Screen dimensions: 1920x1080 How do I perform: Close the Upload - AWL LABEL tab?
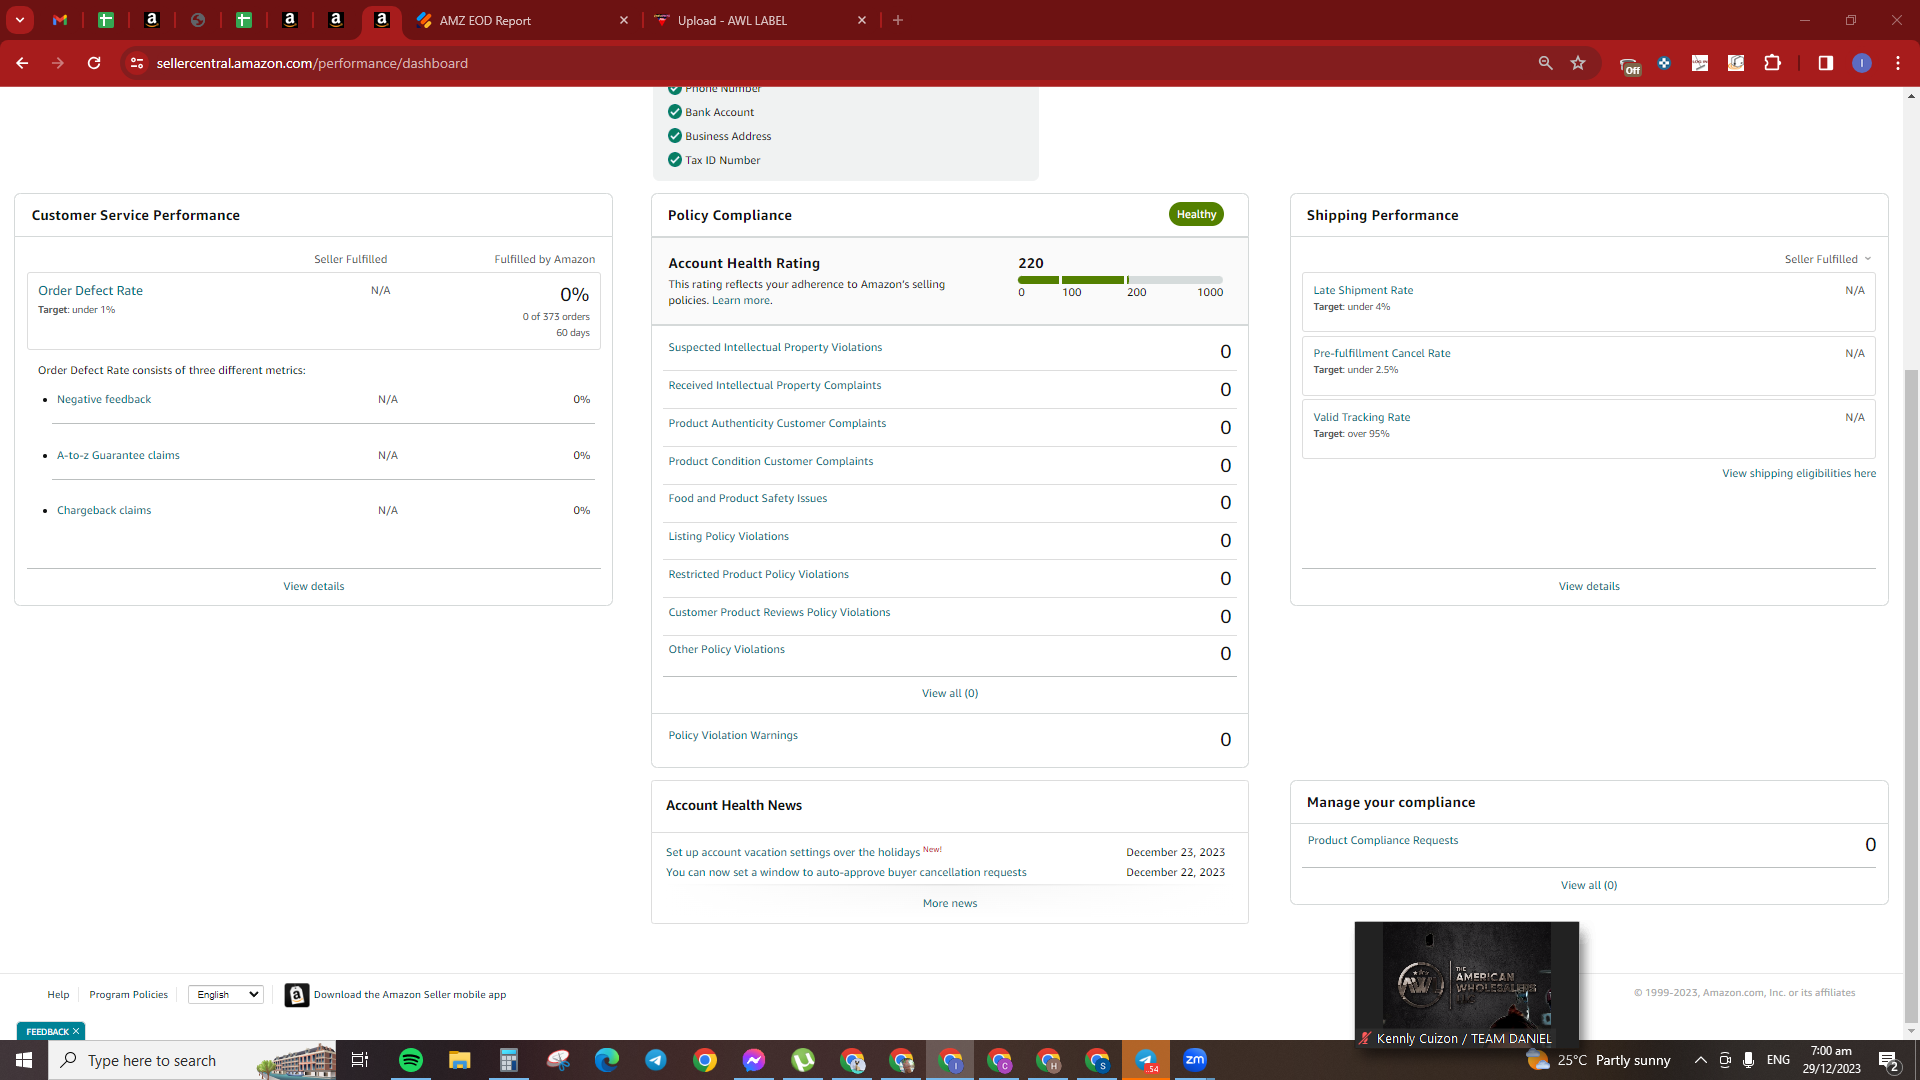click(862, 20)
